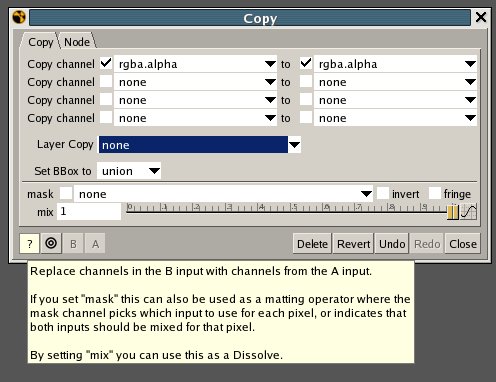This screenshot has height=382, width=496.
Task: Click the Revert button
Action: (x=353, y=244)
